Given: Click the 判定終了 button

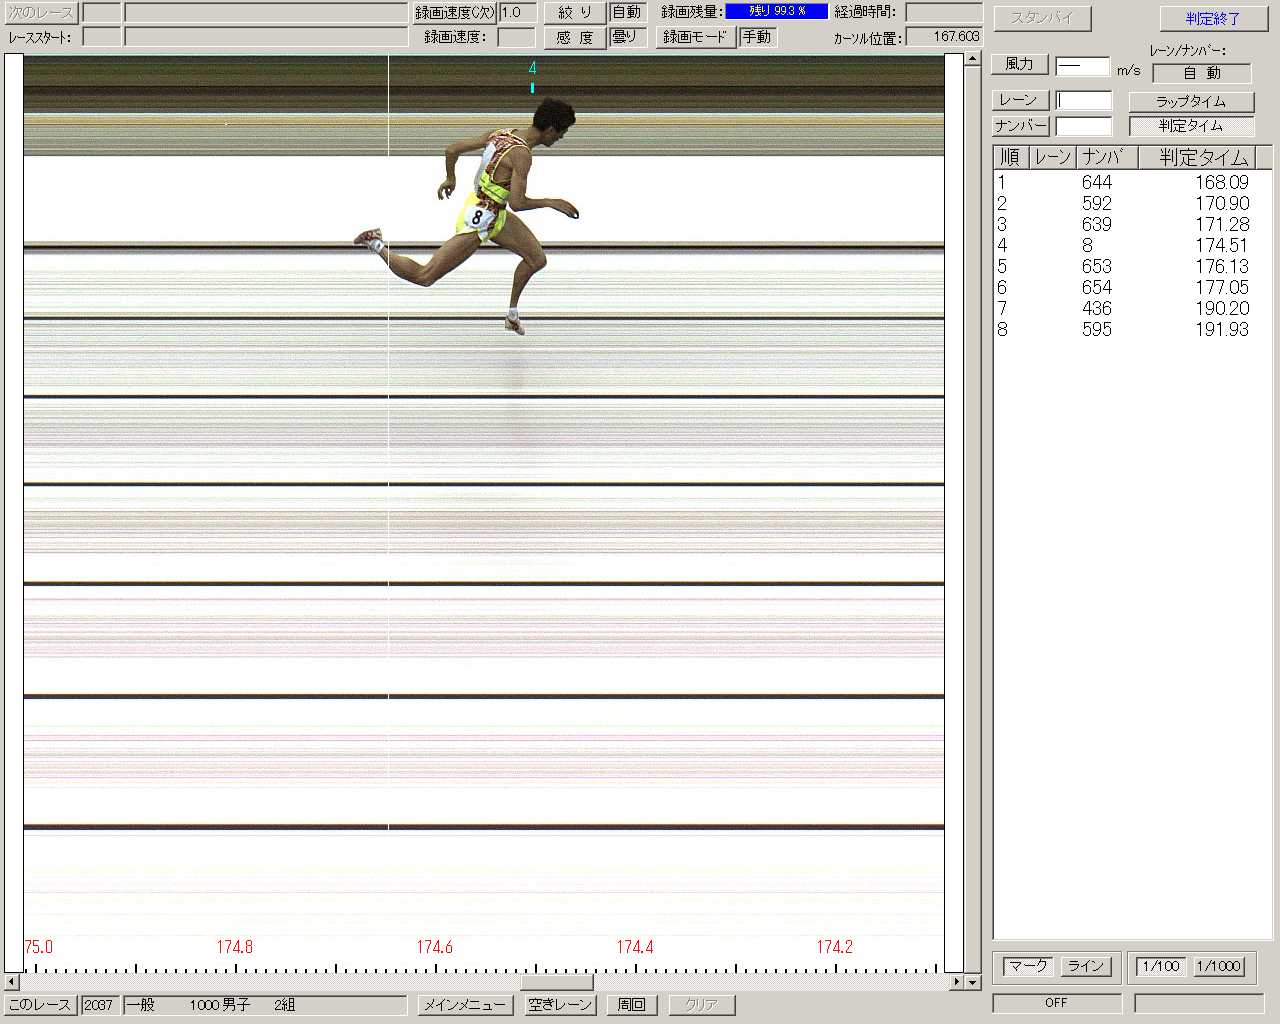Looking at the screenshot, I should [x=1212, y=19].
